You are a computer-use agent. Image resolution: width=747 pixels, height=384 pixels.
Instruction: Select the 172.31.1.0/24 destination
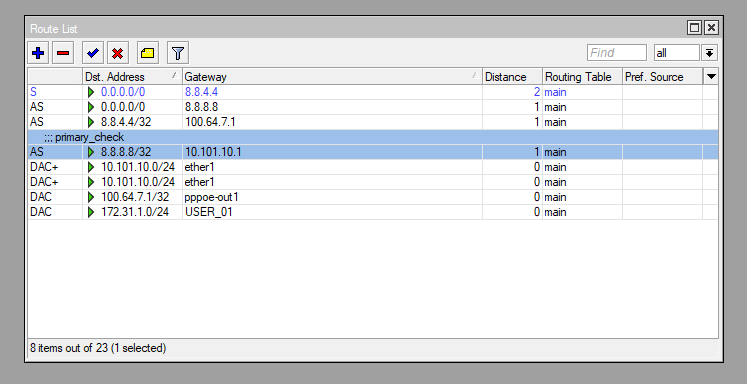coord(135,212)
